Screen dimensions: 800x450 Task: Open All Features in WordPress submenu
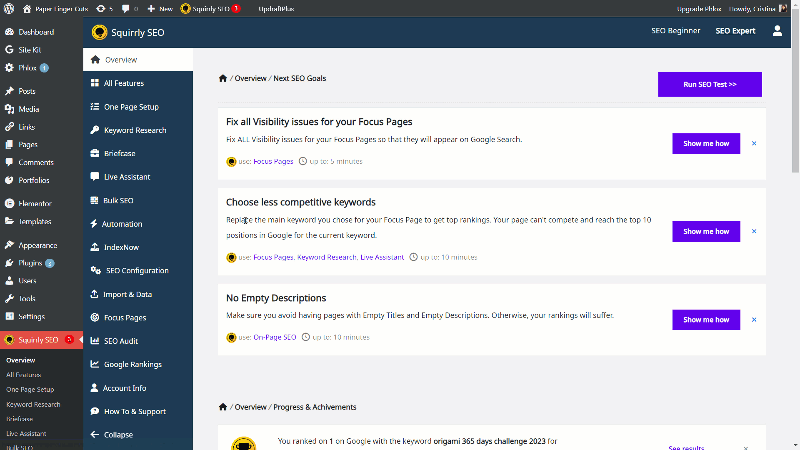pos(24,375)
